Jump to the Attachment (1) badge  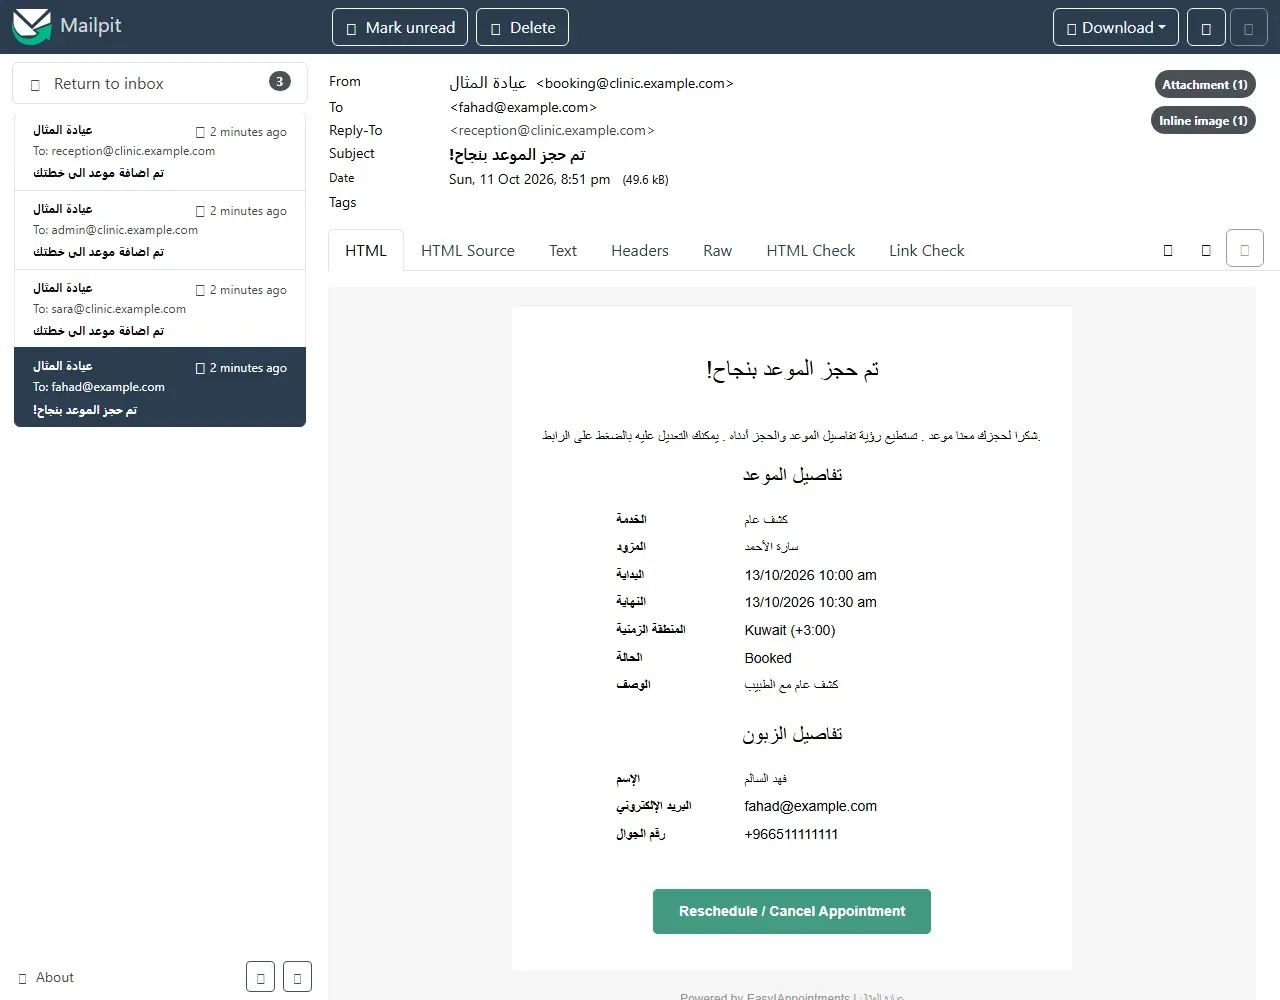[1204, 85]
